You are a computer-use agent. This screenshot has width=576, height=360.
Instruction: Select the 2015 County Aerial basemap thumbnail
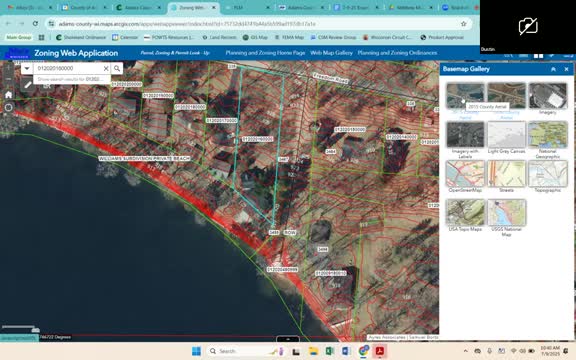465,96
